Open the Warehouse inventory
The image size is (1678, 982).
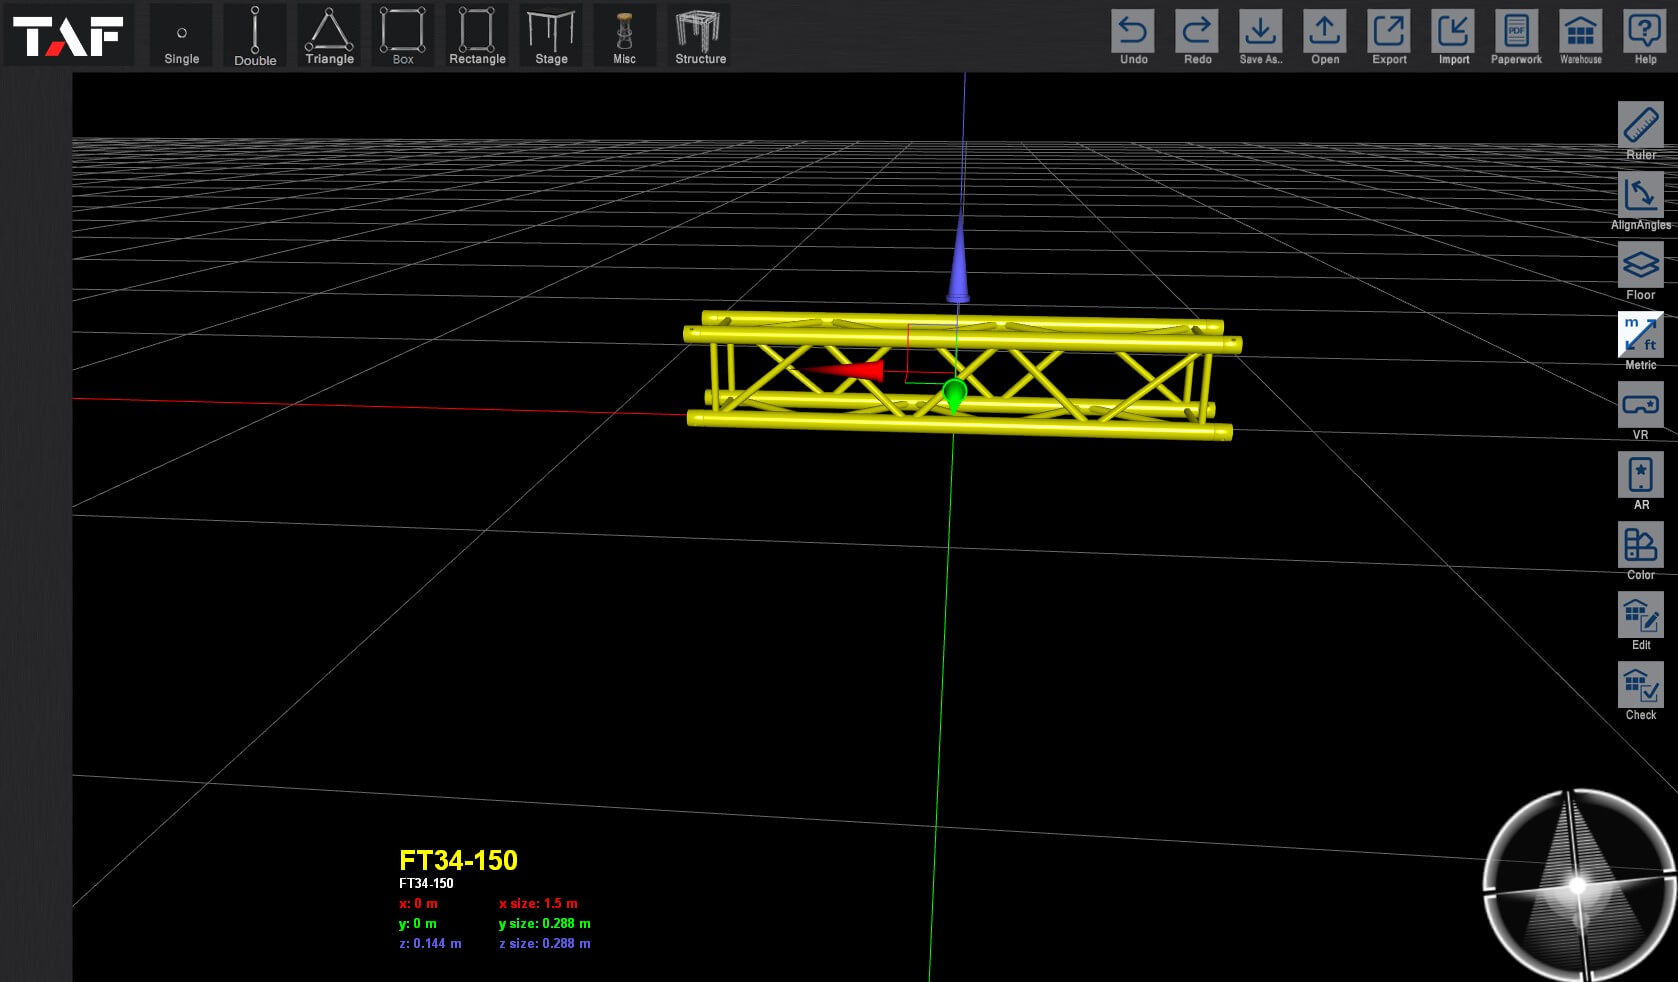tap(1581, 37)
